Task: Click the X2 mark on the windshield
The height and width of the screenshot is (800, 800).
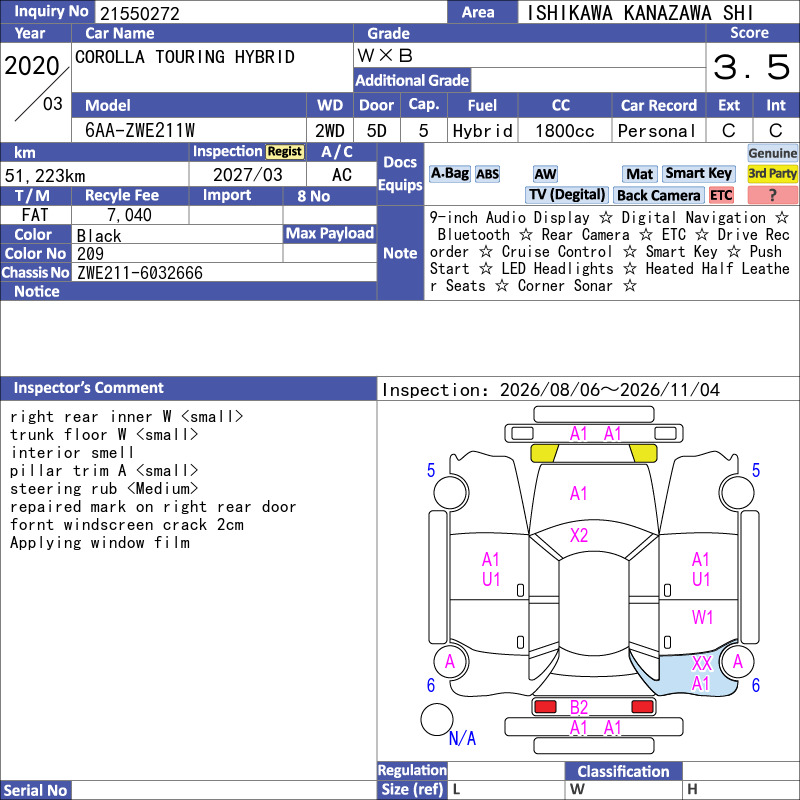Action: click(579, 535)
